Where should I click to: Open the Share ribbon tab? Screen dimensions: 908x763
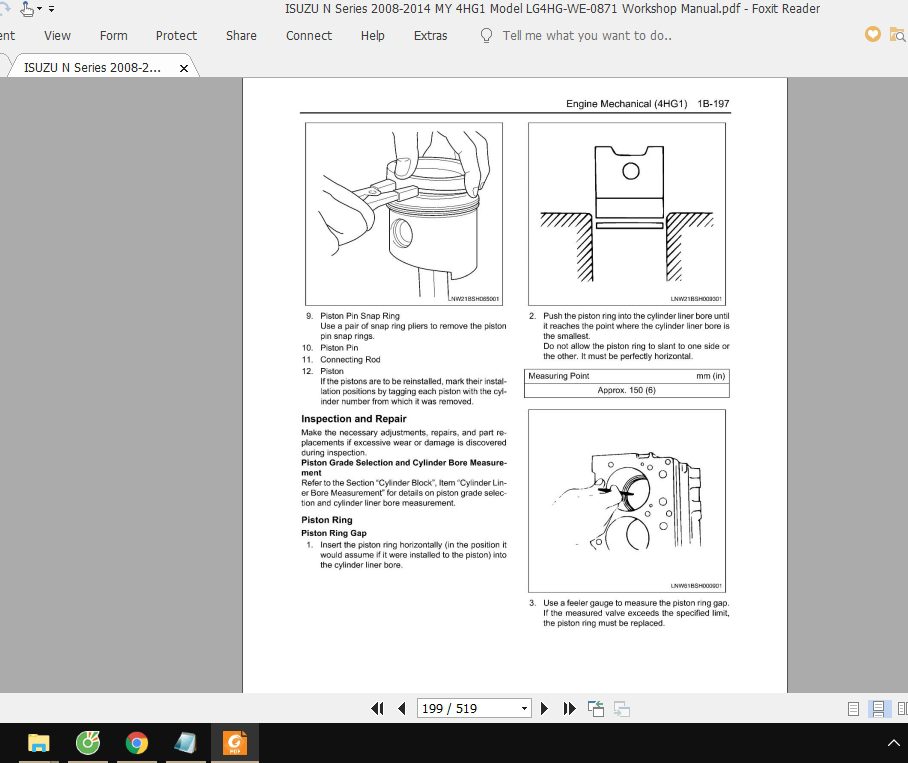241,36
